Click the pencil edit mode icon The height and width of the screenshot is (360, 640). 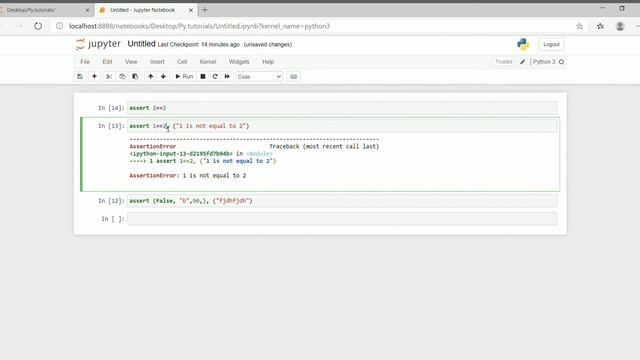[522, 62]
